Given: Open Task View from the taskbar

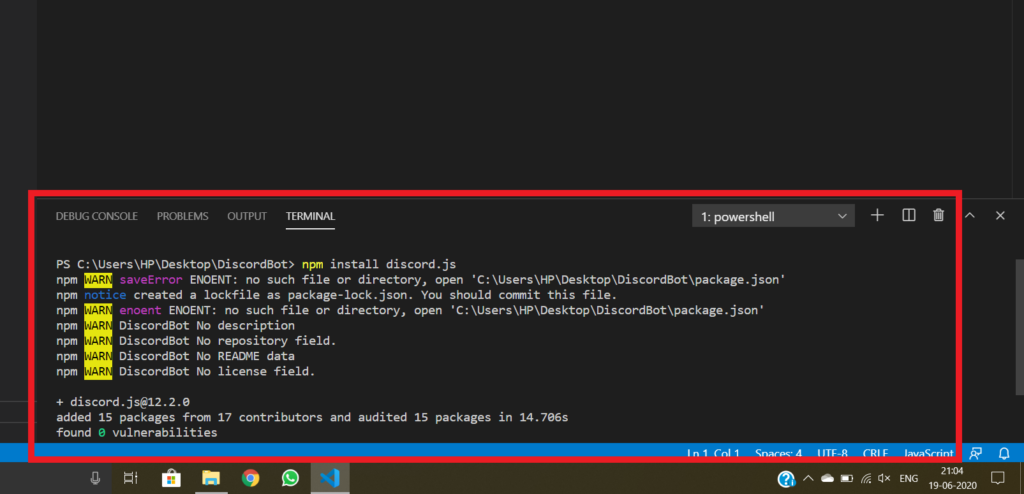Looking at the screenshot, I should click(x=131, y=478).
